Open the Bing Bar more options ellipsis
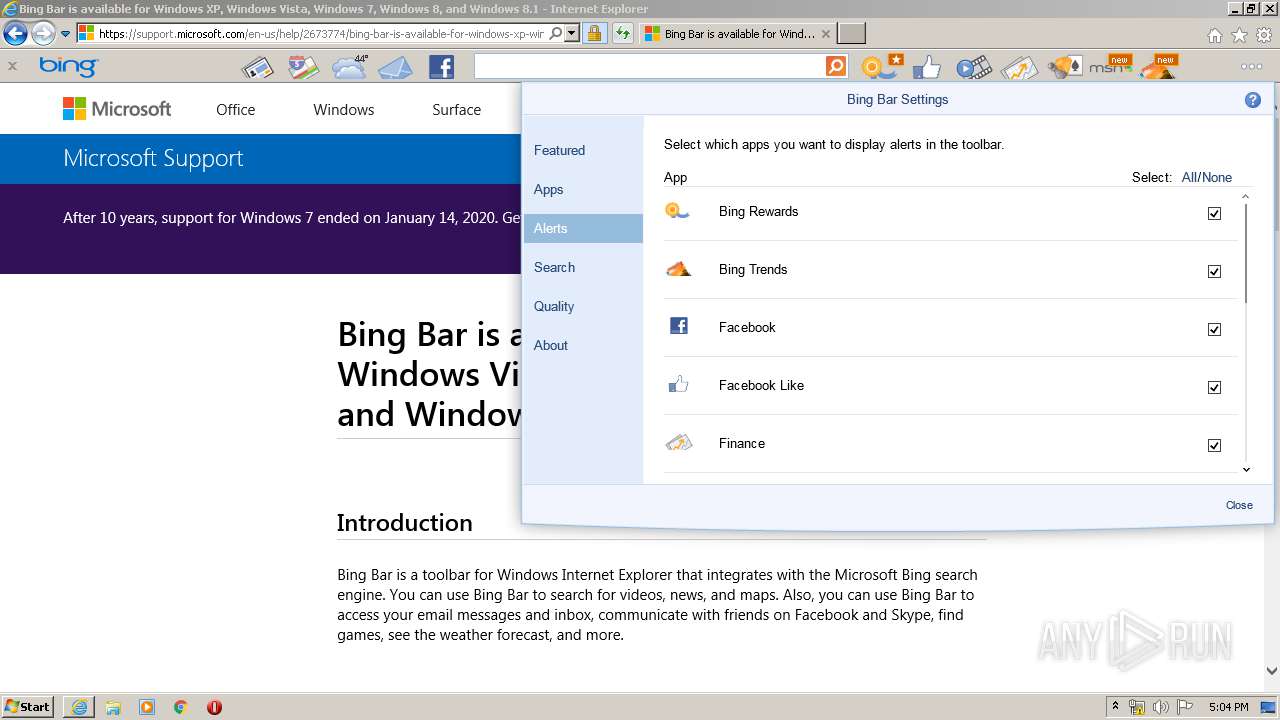This screenshot has width=1280, height=720. tap(1251, 67)
